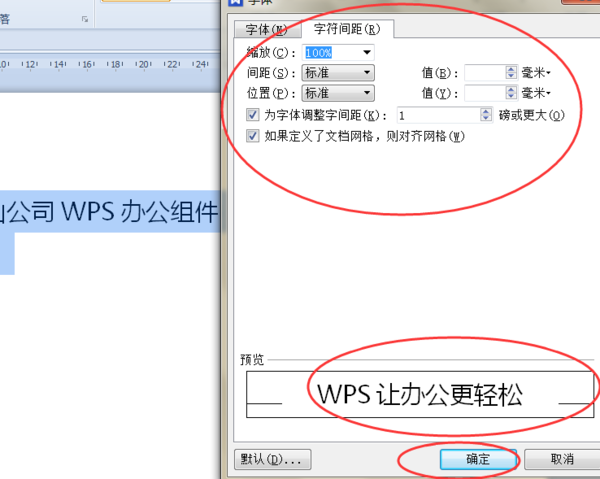Click the ribbon group dialog launcher icon

tap(85, 19)
